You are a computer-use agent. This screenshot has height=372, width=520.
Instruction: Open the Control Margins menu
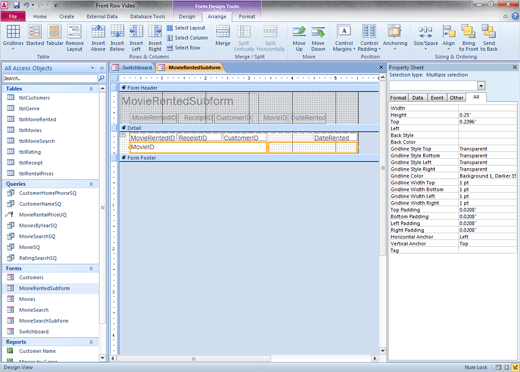tap(344, 38)
